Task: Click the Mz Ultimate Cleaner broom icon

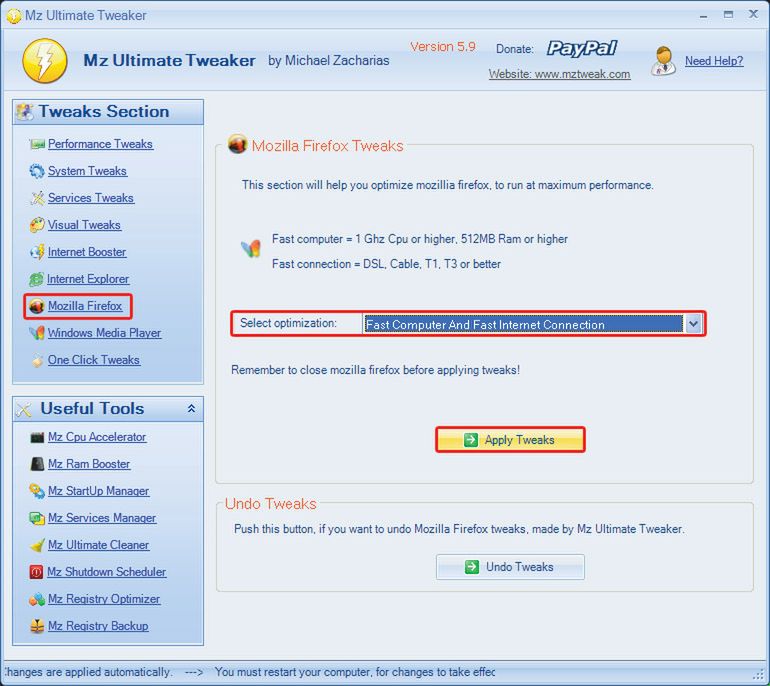Action: point(37,545)
